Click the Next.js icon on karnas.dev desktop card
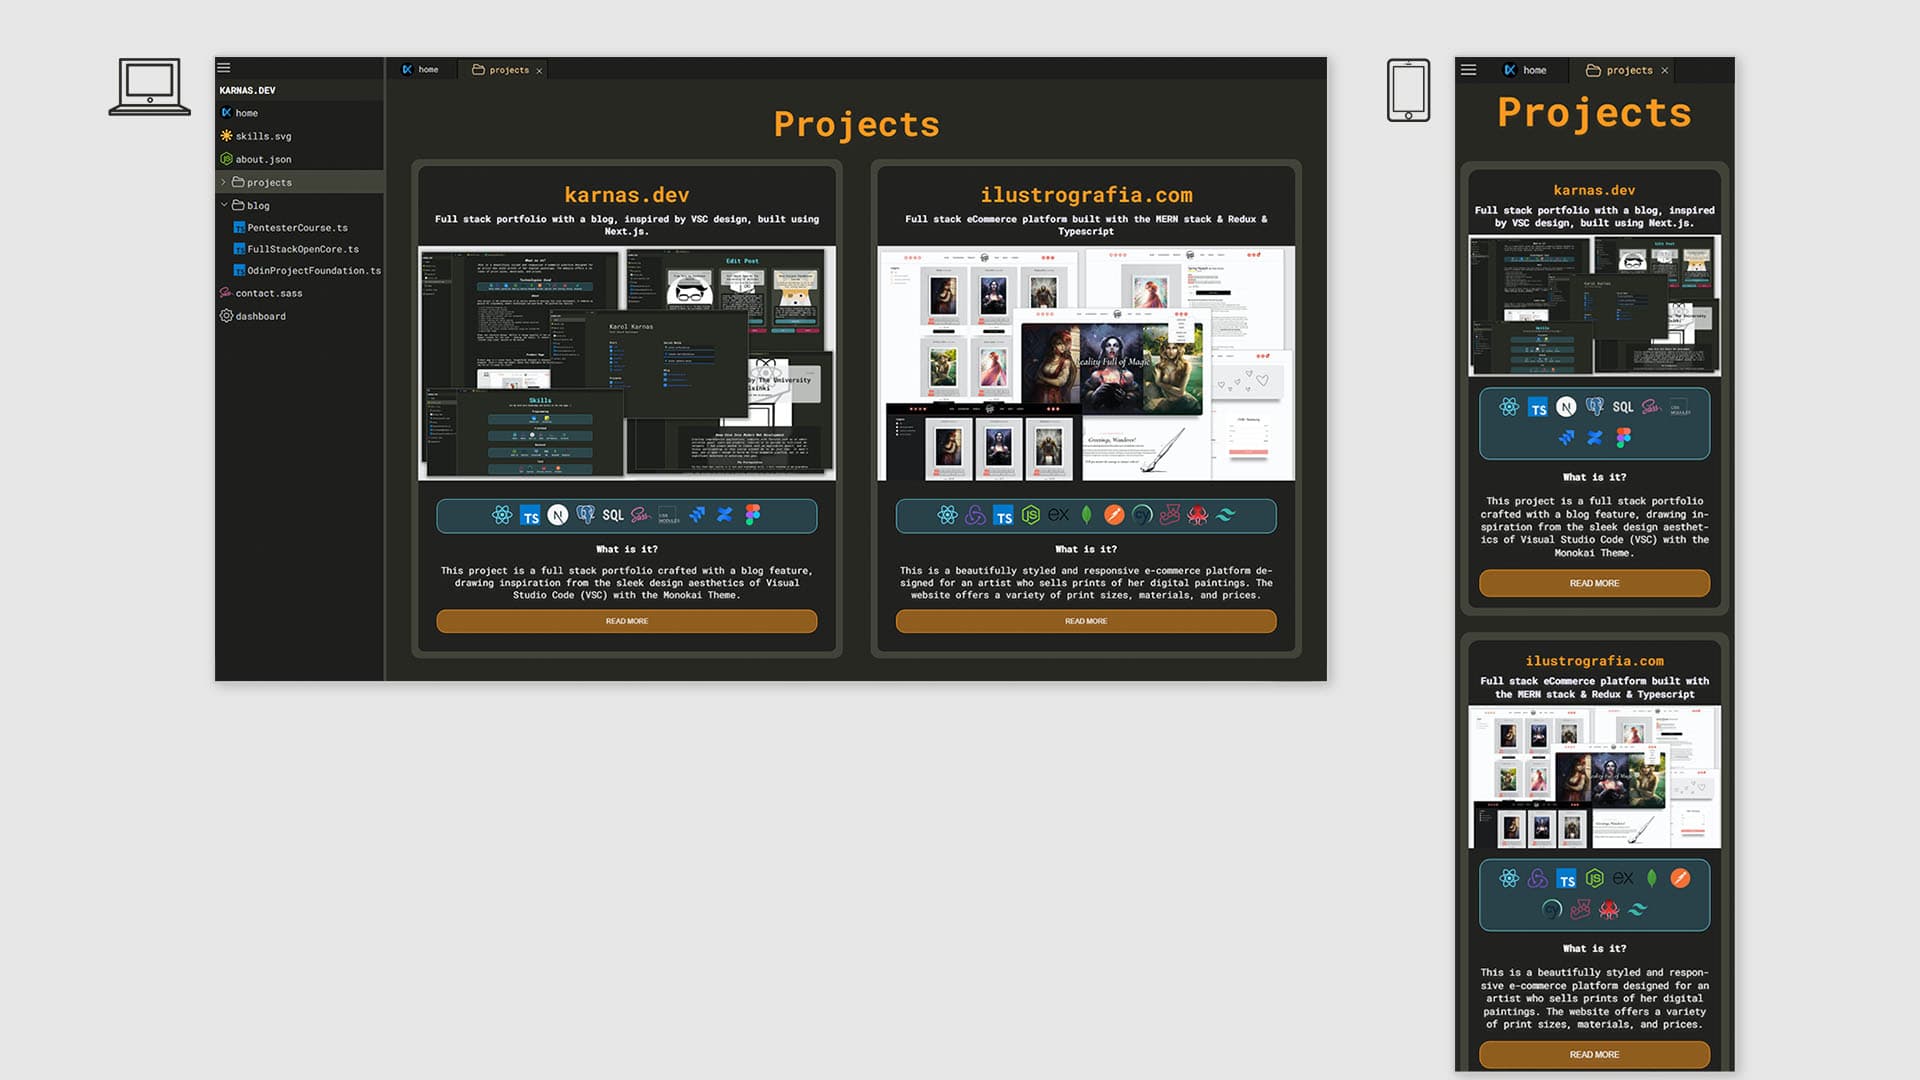Viewport: 1920px width, 1080px height. coord(558,515)
